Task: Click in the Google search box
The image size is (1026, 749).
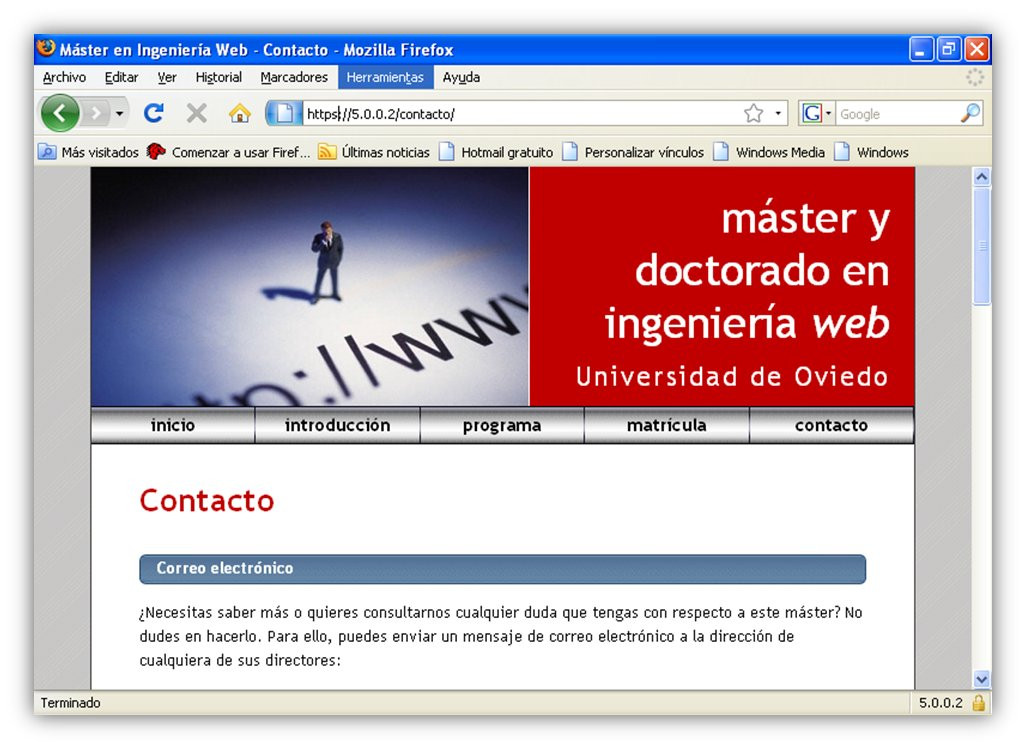Action: (x=897, y=114)
